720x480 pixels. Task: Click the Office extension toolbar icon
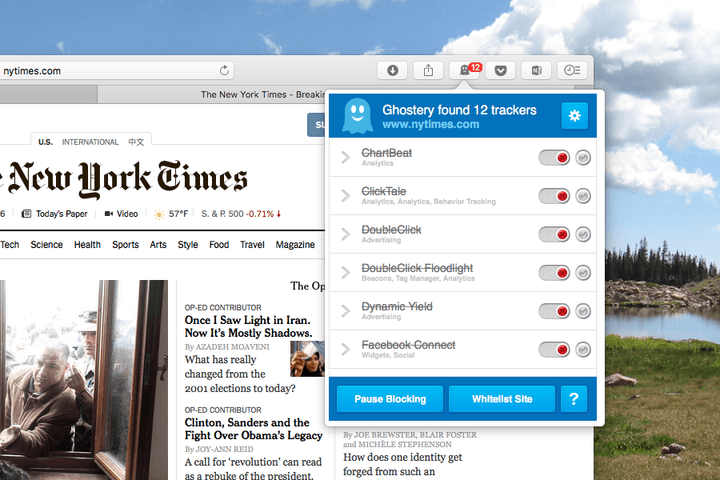pyautogui.click(x=536, y=70)
